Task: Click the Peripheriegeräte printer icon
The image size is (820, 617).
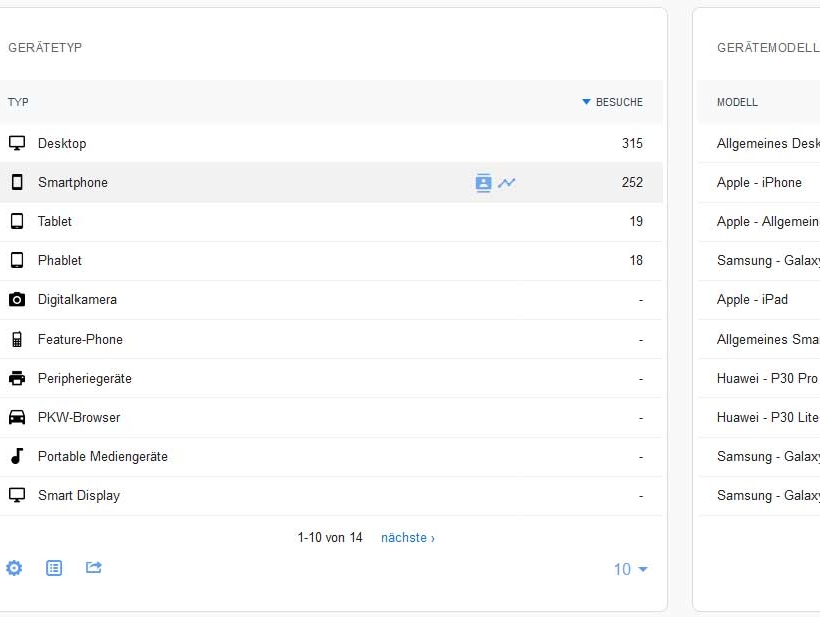Action: [x=17, y=378]
